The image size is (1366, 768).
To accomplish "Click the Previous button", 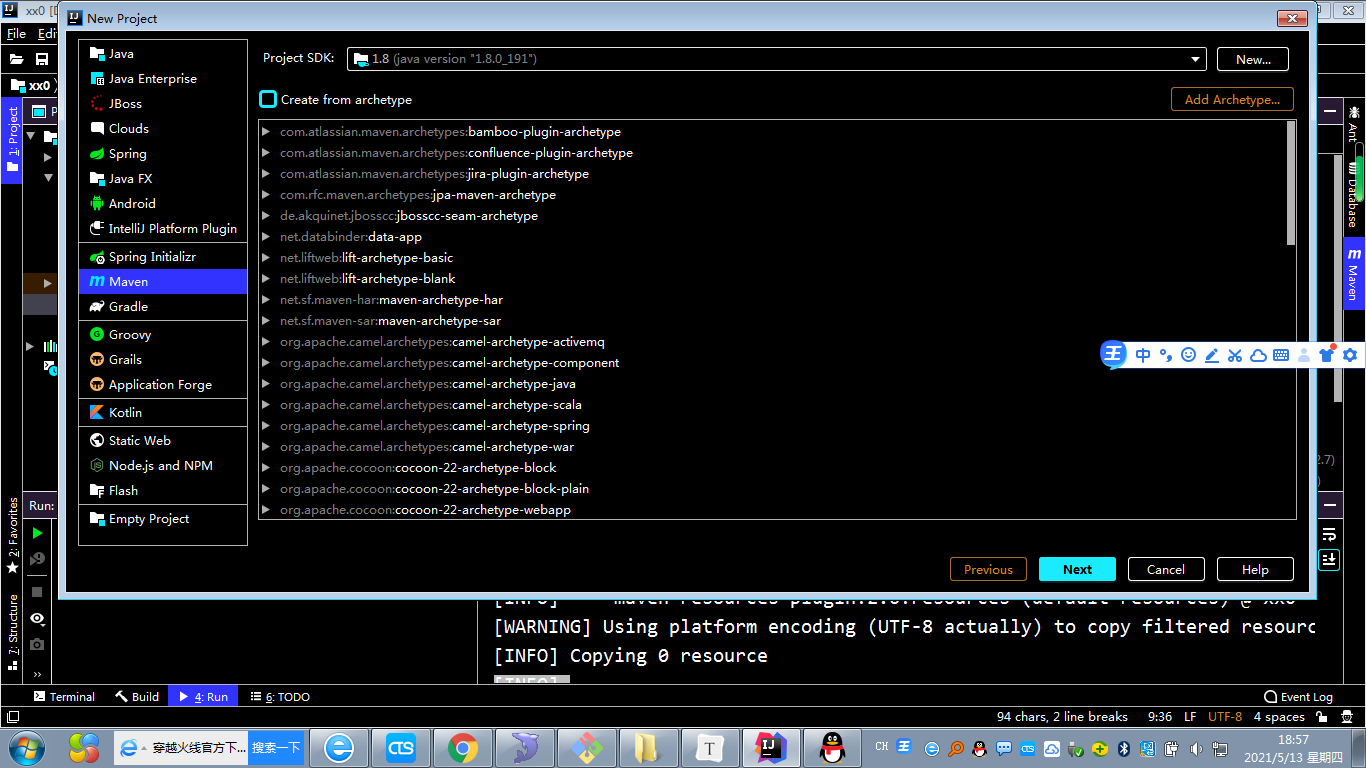I will coord(988,569).
